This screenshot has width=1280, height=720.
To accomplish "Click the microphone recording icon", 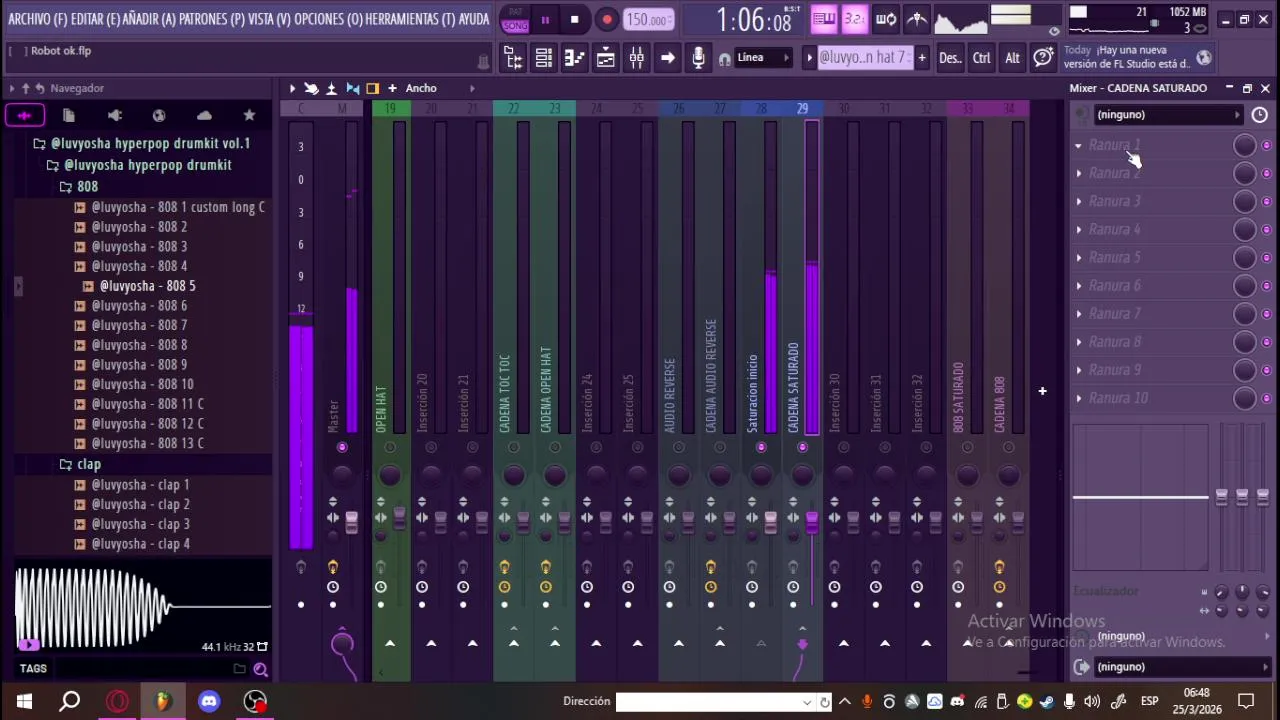I will [x=699, y=58].
